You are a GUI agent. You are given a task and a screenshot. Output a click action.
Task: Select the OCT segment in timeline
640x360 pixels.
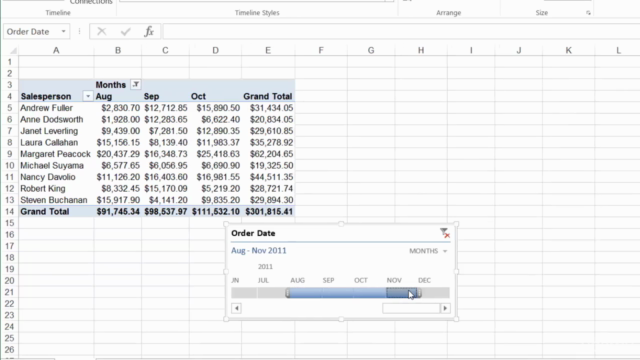(x=370, y=293)
